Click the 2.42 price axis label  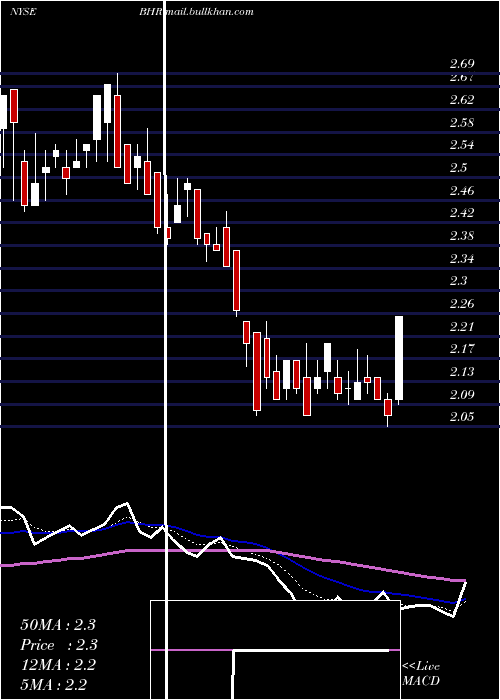(462, 212)
